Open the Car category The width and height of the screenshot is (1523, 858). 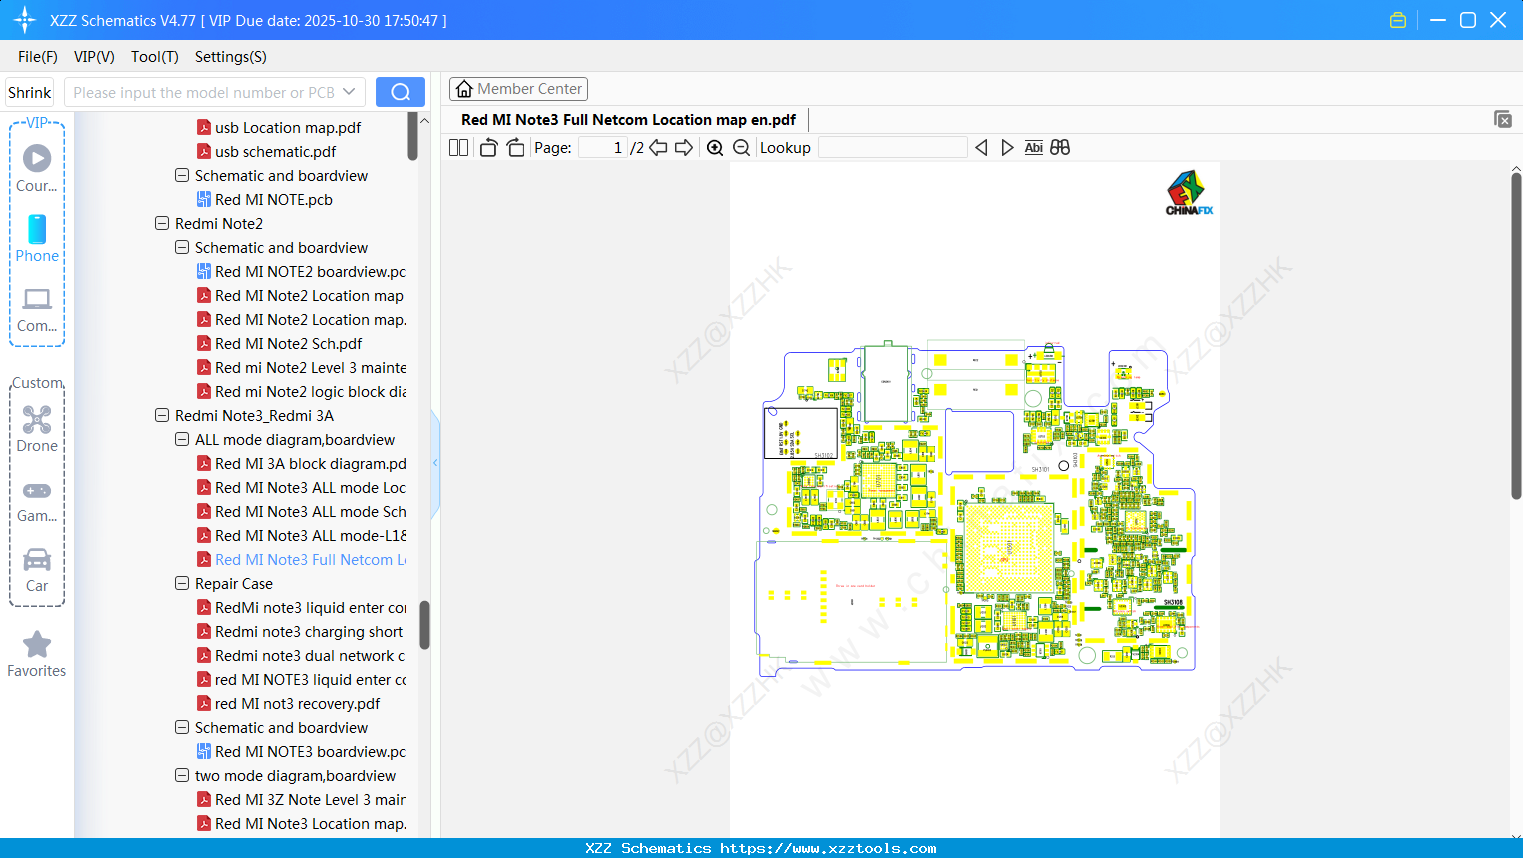[37, 570]
